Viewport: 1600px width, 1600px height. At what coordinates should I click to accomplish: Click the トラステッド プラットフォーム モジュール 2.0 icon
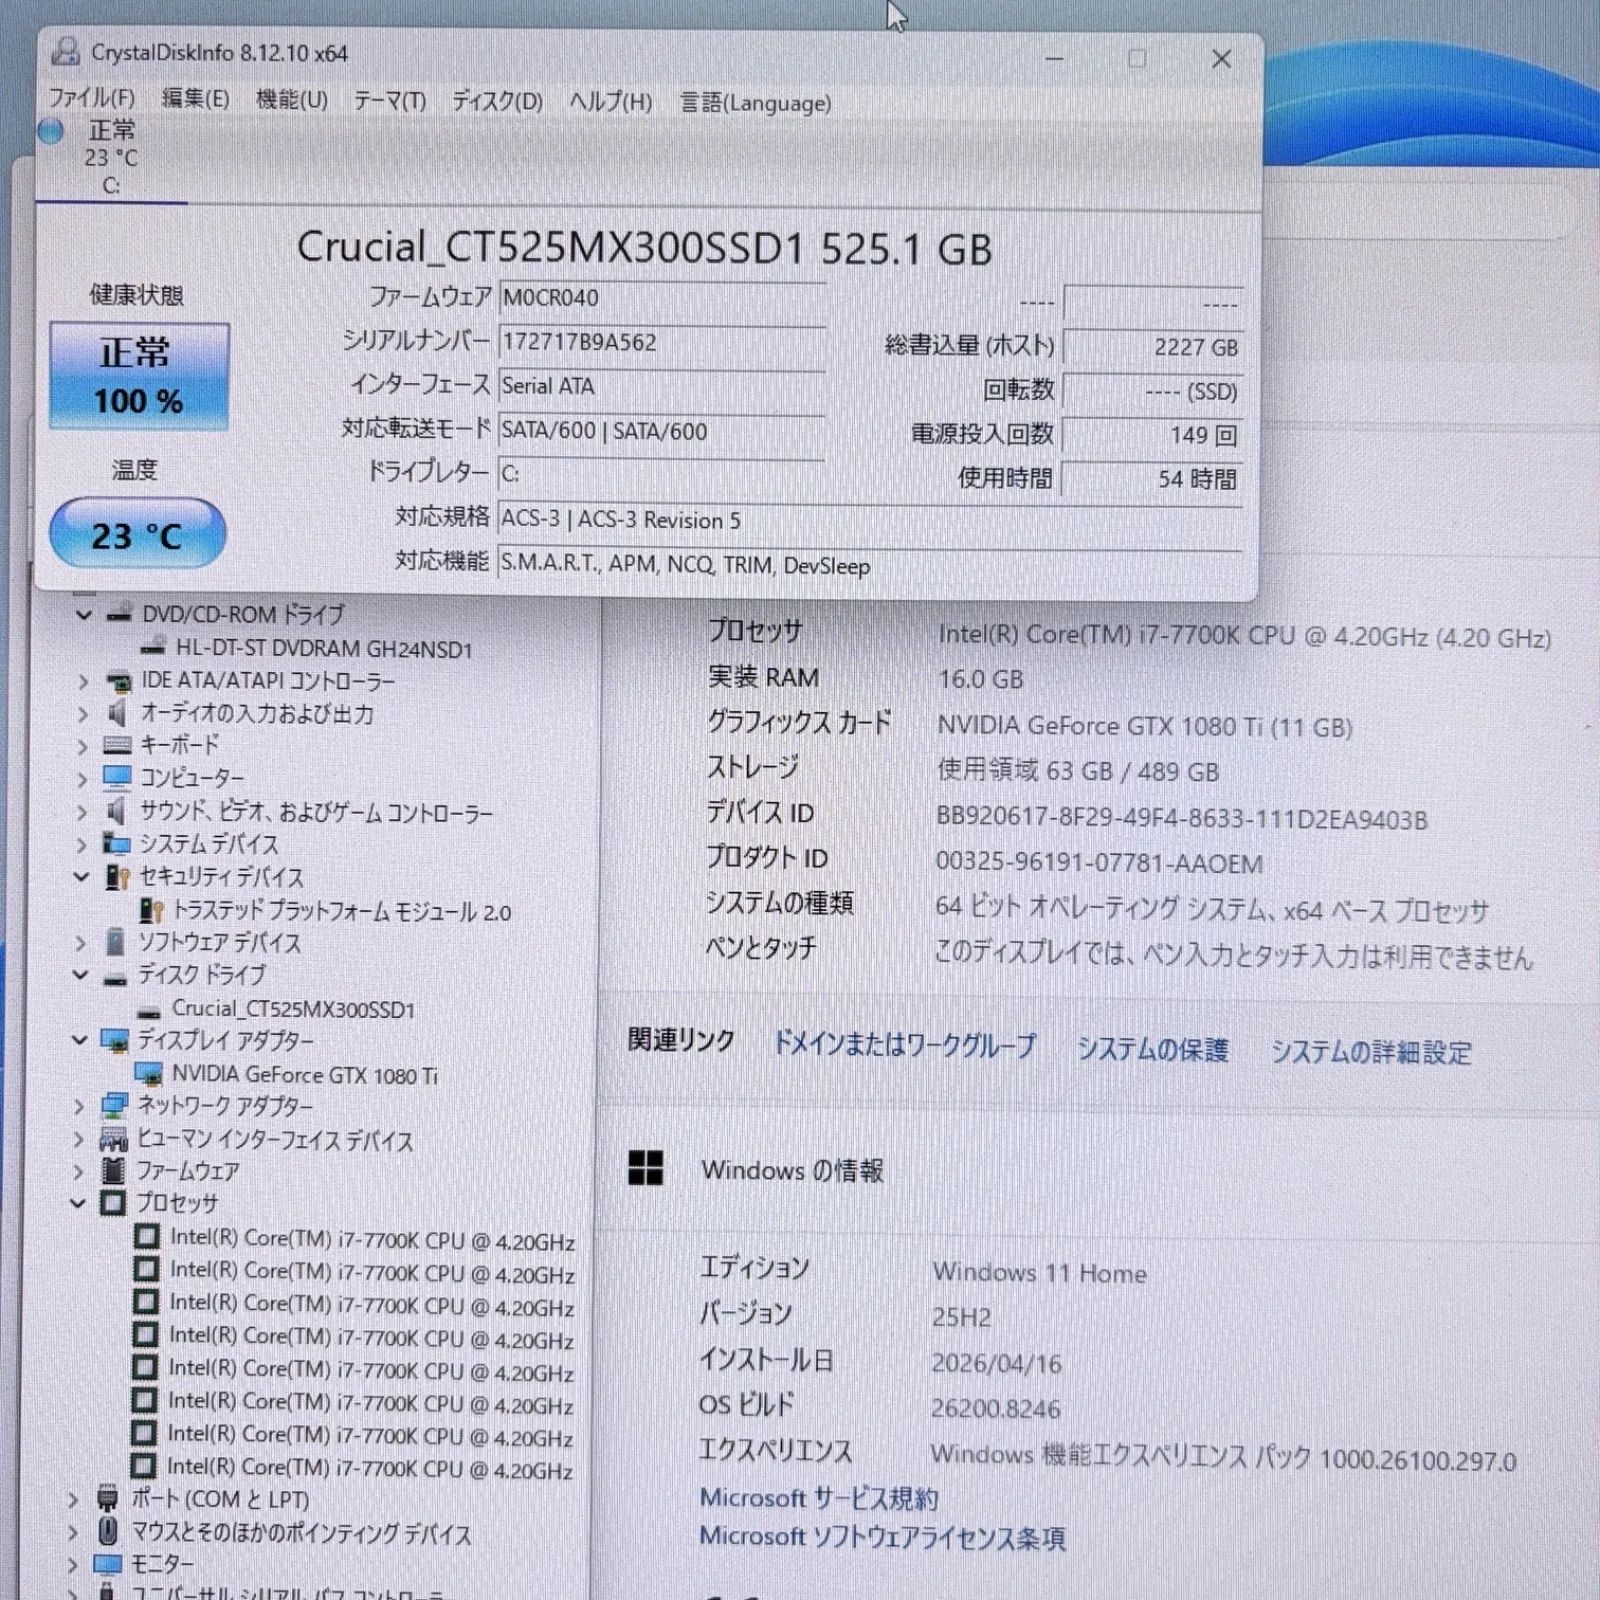tap(151, 911)
